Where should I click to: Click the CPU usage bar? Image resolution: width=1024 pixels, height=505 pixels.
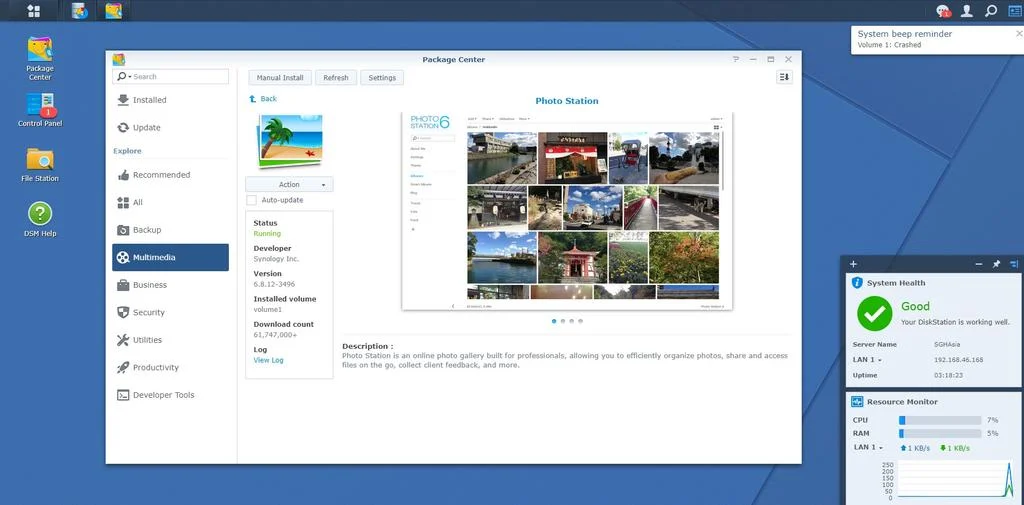(x=940, y=420)
